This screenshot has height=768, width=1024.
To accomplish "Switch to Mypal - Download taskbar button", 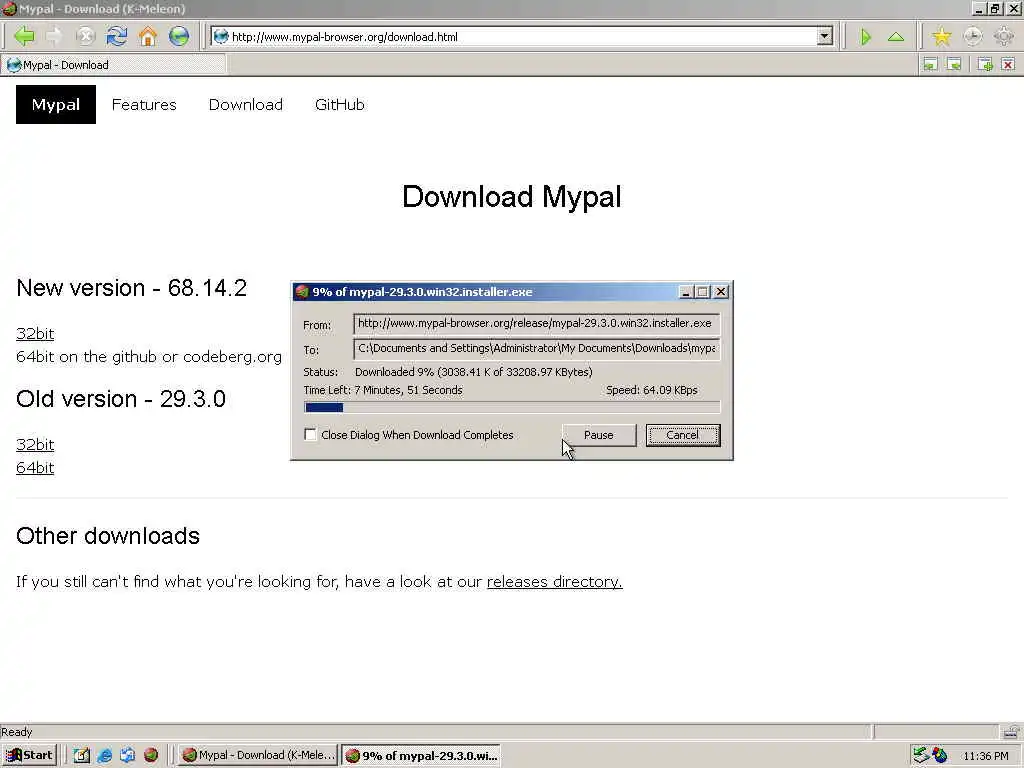I will [x=258, y=755].
